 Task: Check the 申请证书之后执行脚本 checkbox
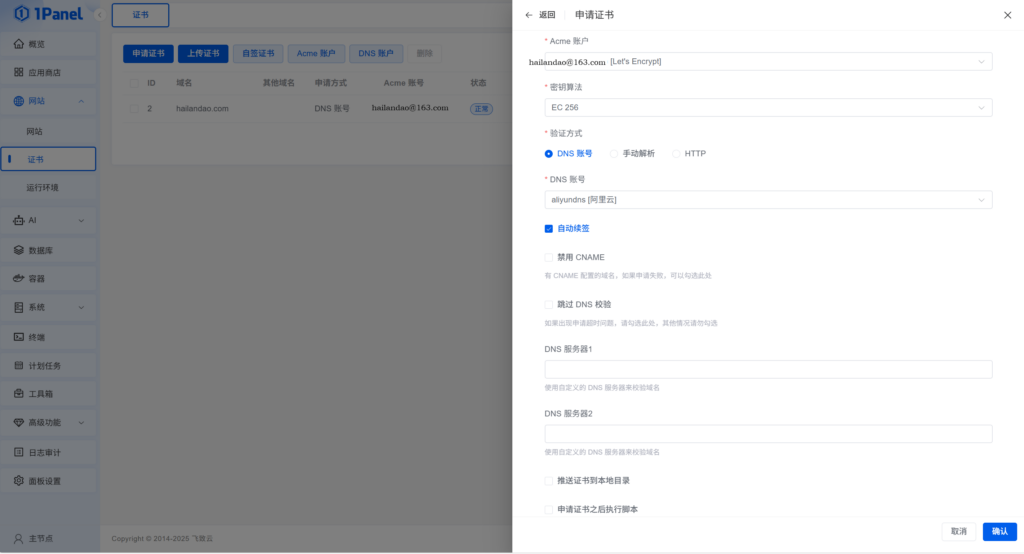(x=549, y=510)
